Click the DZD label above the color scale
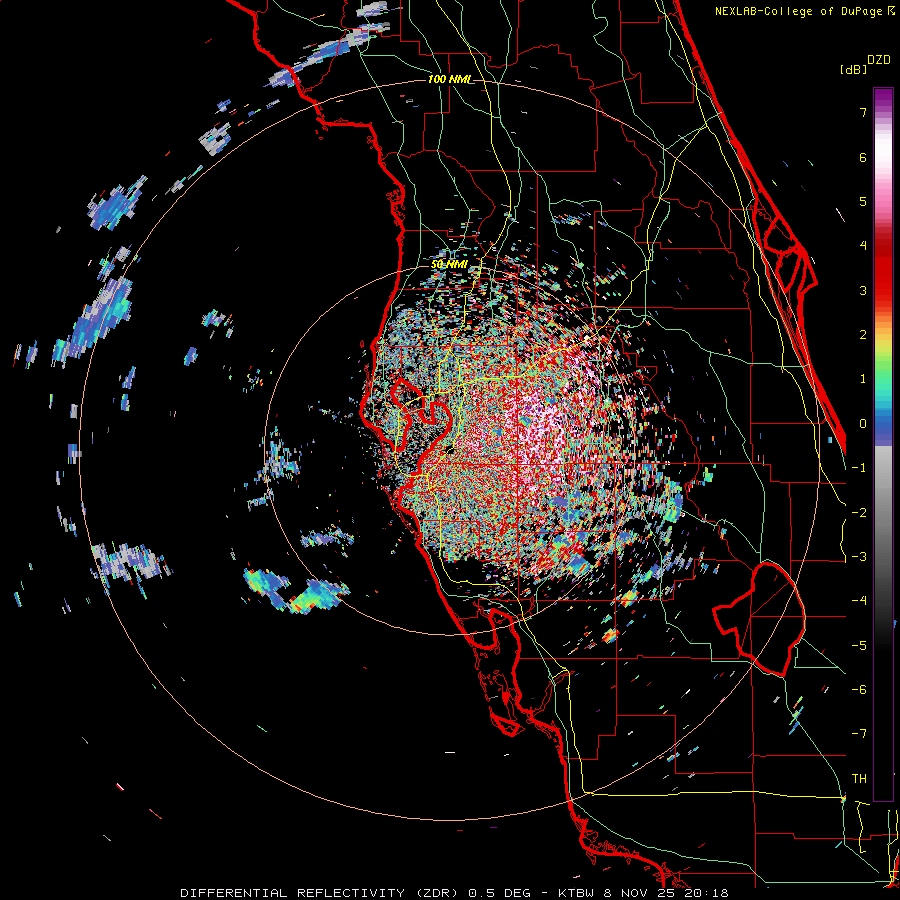 point(879,60)
